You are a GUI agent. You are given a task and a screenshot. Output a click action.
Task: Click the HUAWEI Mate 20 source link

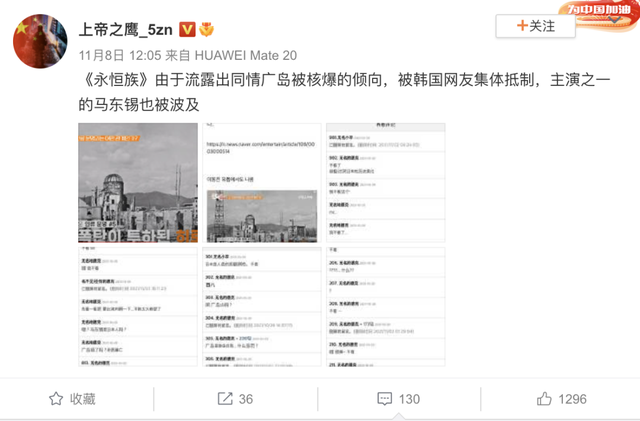coord(246,55)
